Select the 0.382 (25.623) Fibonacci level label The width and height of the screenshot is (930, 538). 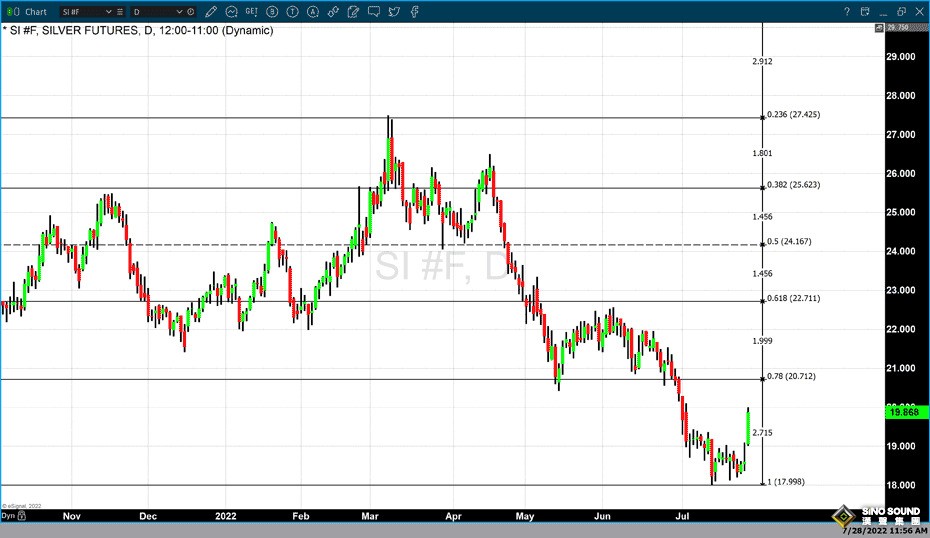[x=794, y=184]
